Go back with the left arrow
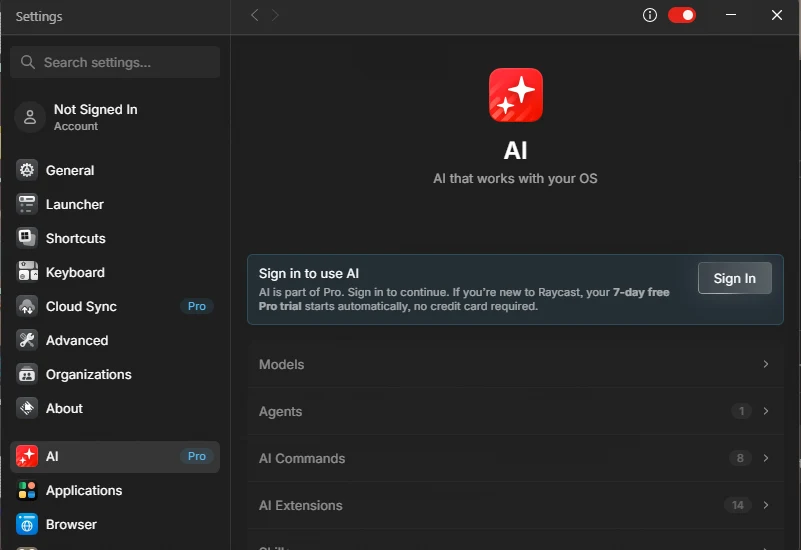 (254, 15)
